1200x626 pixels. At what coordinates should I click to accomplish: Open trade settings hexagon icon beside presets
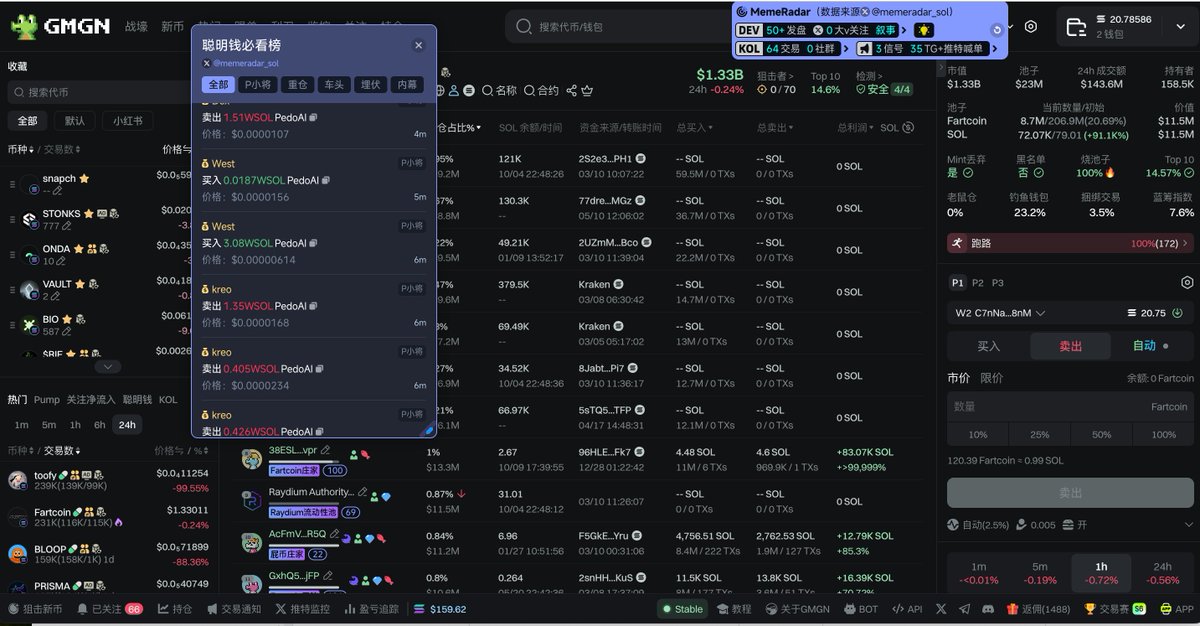(x=1187, y=283)
